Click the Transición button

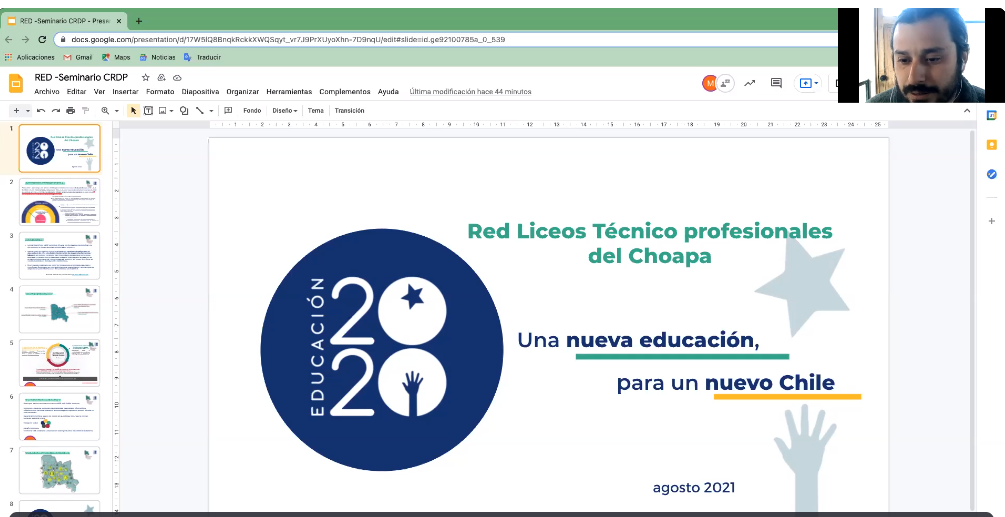coord(349,111)
